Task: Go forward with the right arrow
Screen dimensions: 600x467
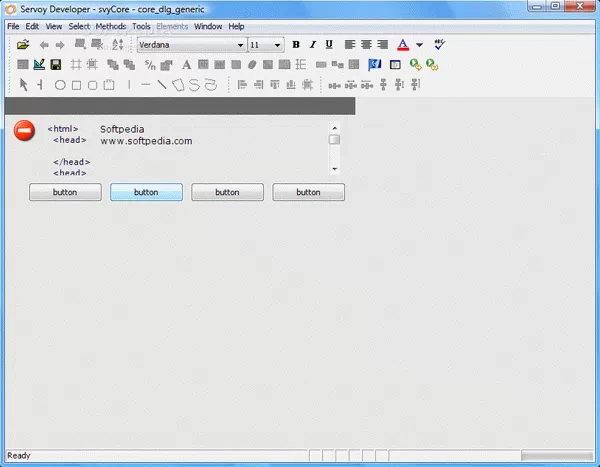Action: (x=60, y=45)
